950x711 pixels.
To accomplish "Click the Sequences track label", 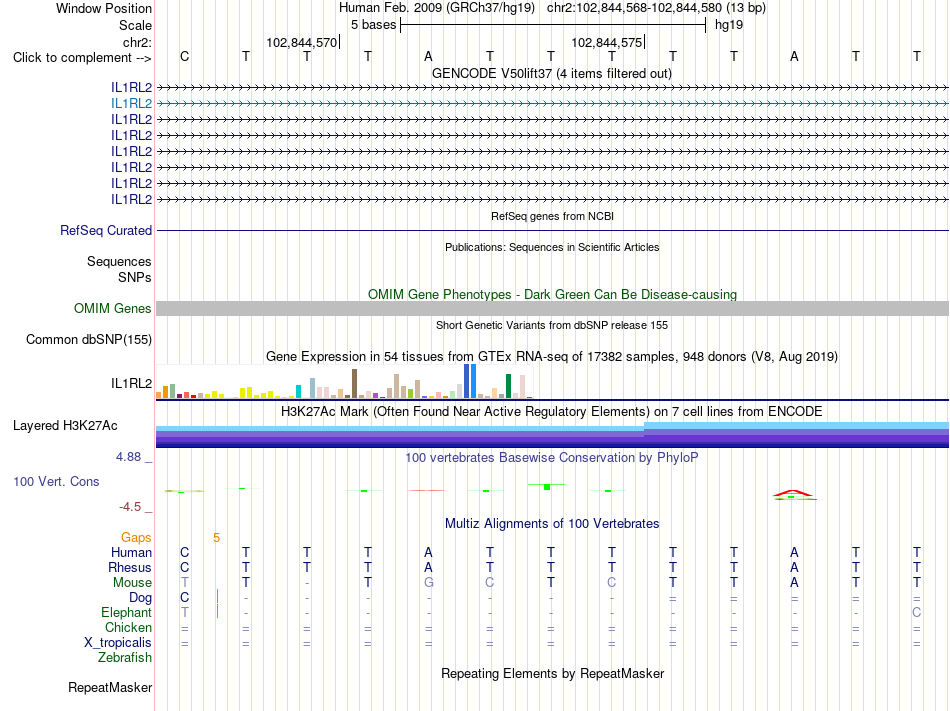I will pyautogui.click(x=119, y=261).
